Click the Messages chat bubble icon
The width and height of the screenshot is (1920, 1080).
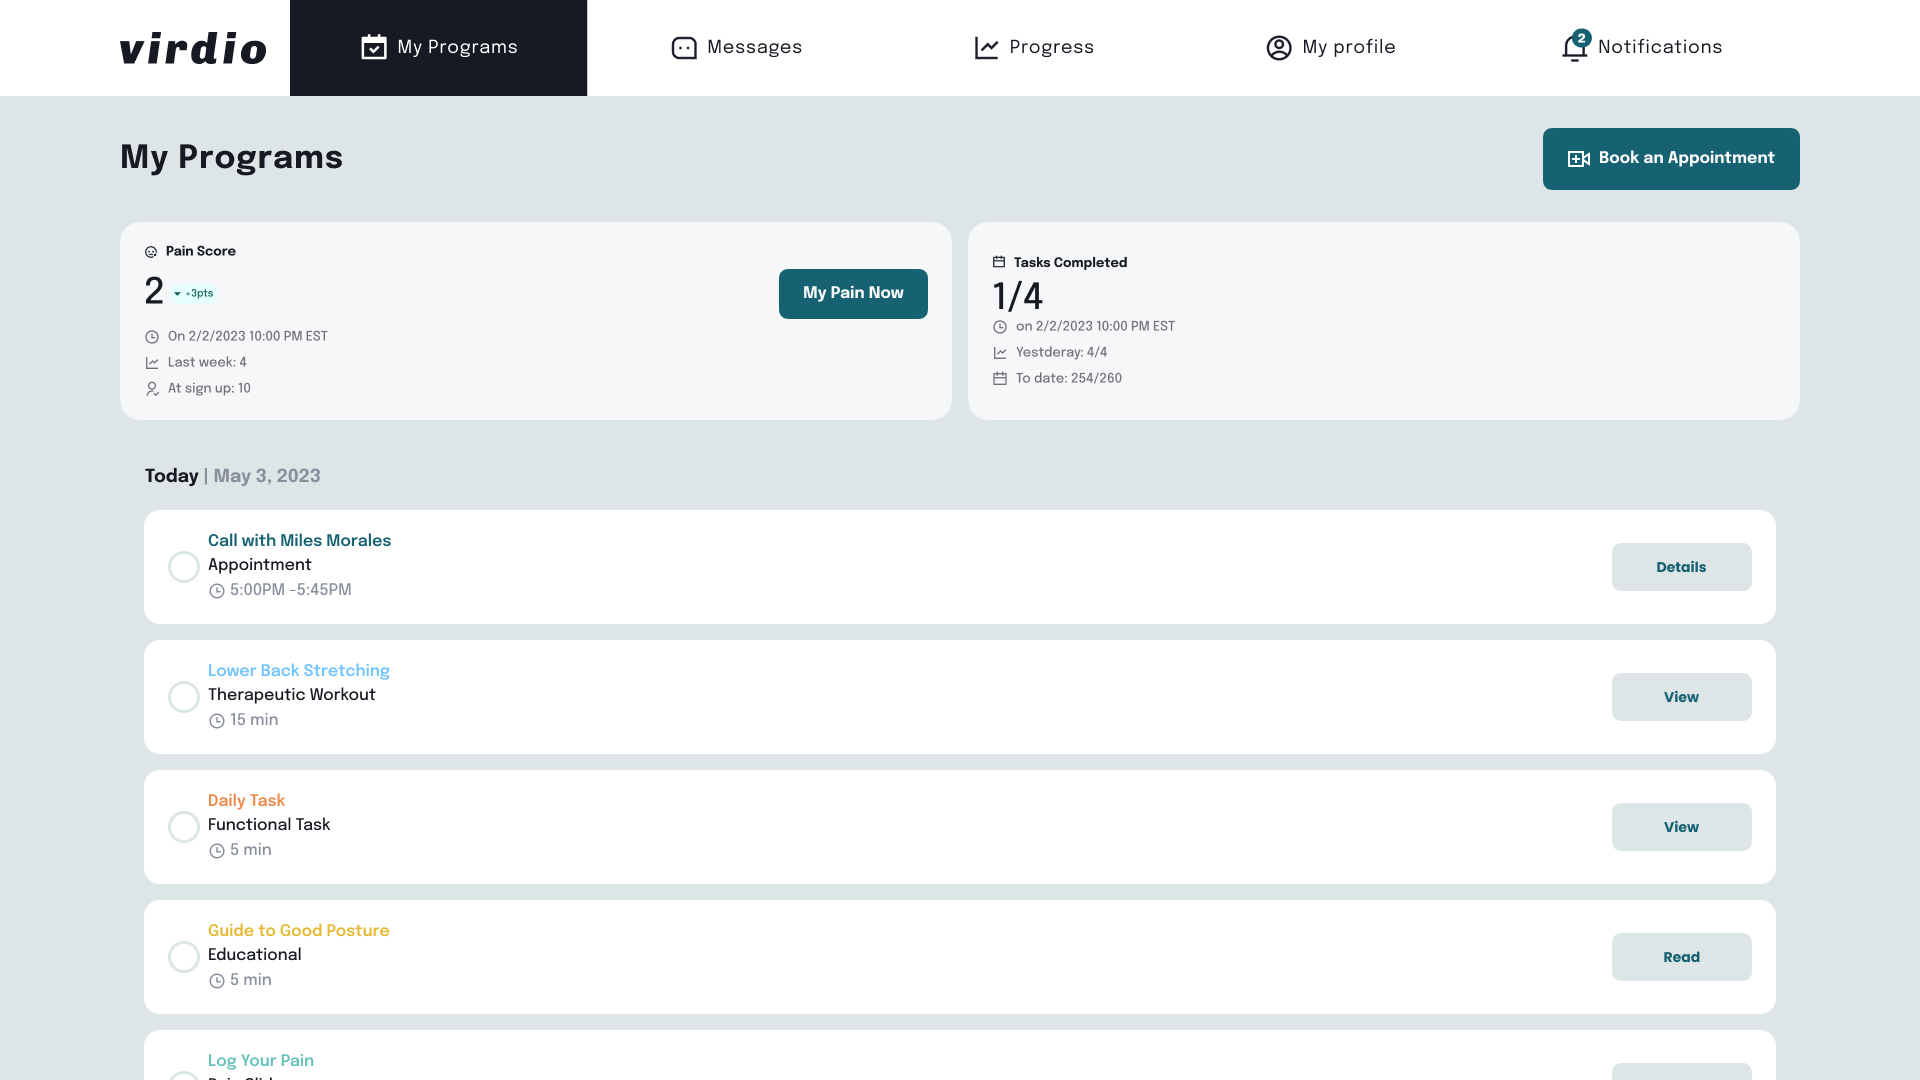coord(683,48)
